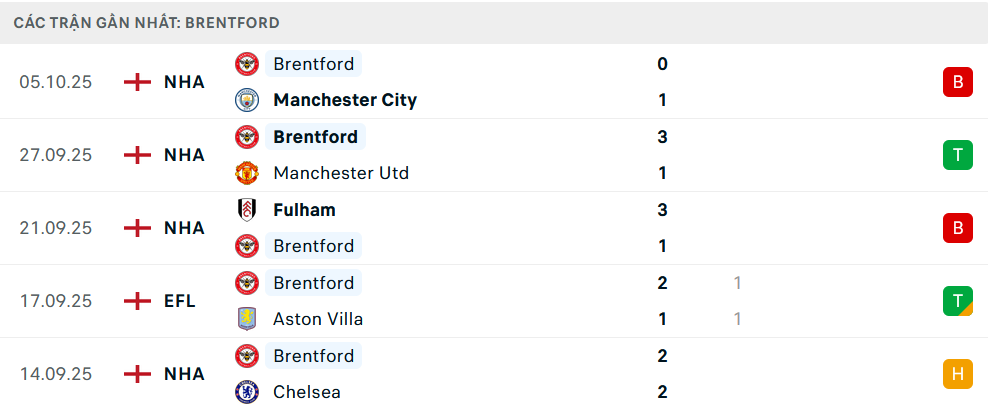
Task: Click the England flag in the 14.09.25 row
Action: tap(137, 374)
